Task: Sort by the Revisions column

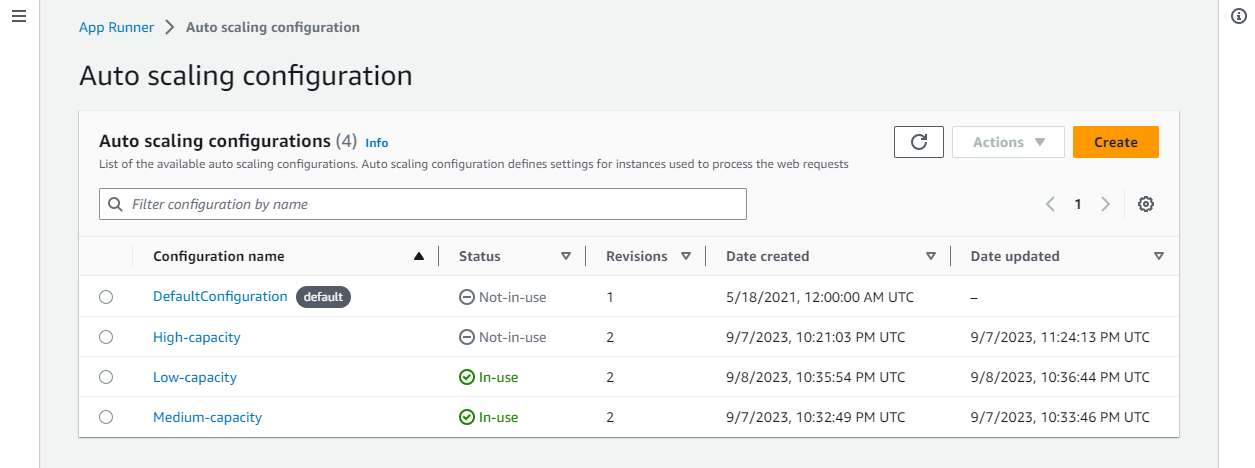Action: tap(686, 257)
